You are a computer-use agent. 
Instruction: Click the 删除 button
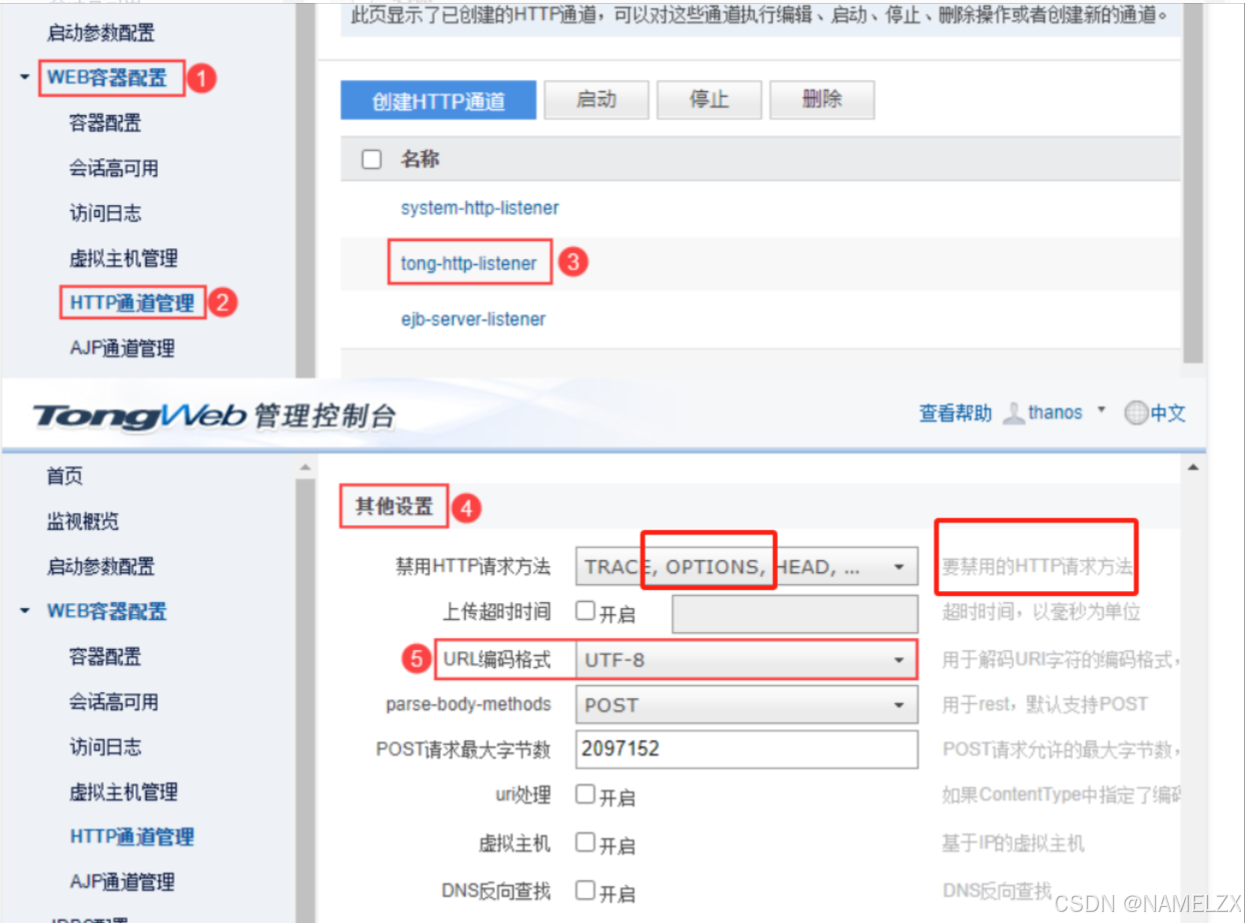coord(822,100)
